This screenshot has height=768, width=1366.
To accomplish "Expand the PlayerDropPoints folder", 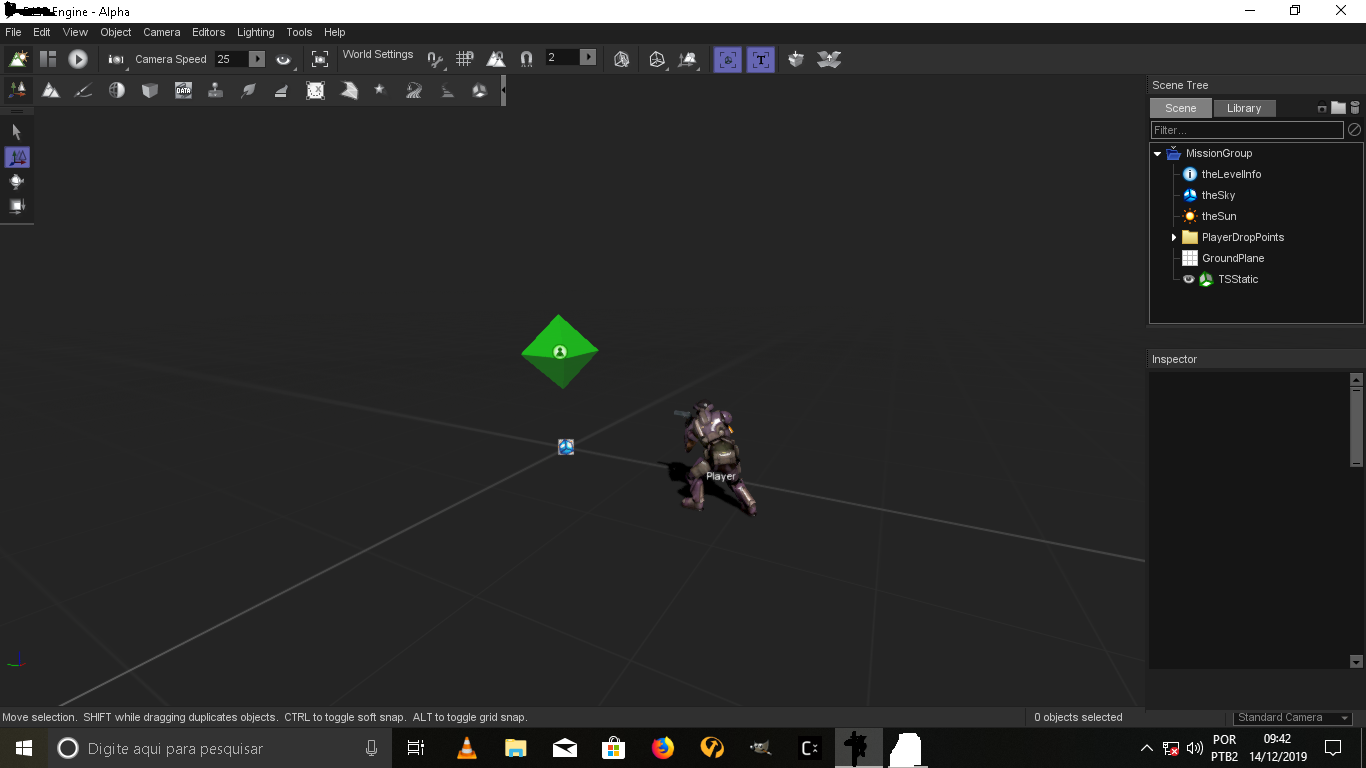I will [x=1173, y=237].
